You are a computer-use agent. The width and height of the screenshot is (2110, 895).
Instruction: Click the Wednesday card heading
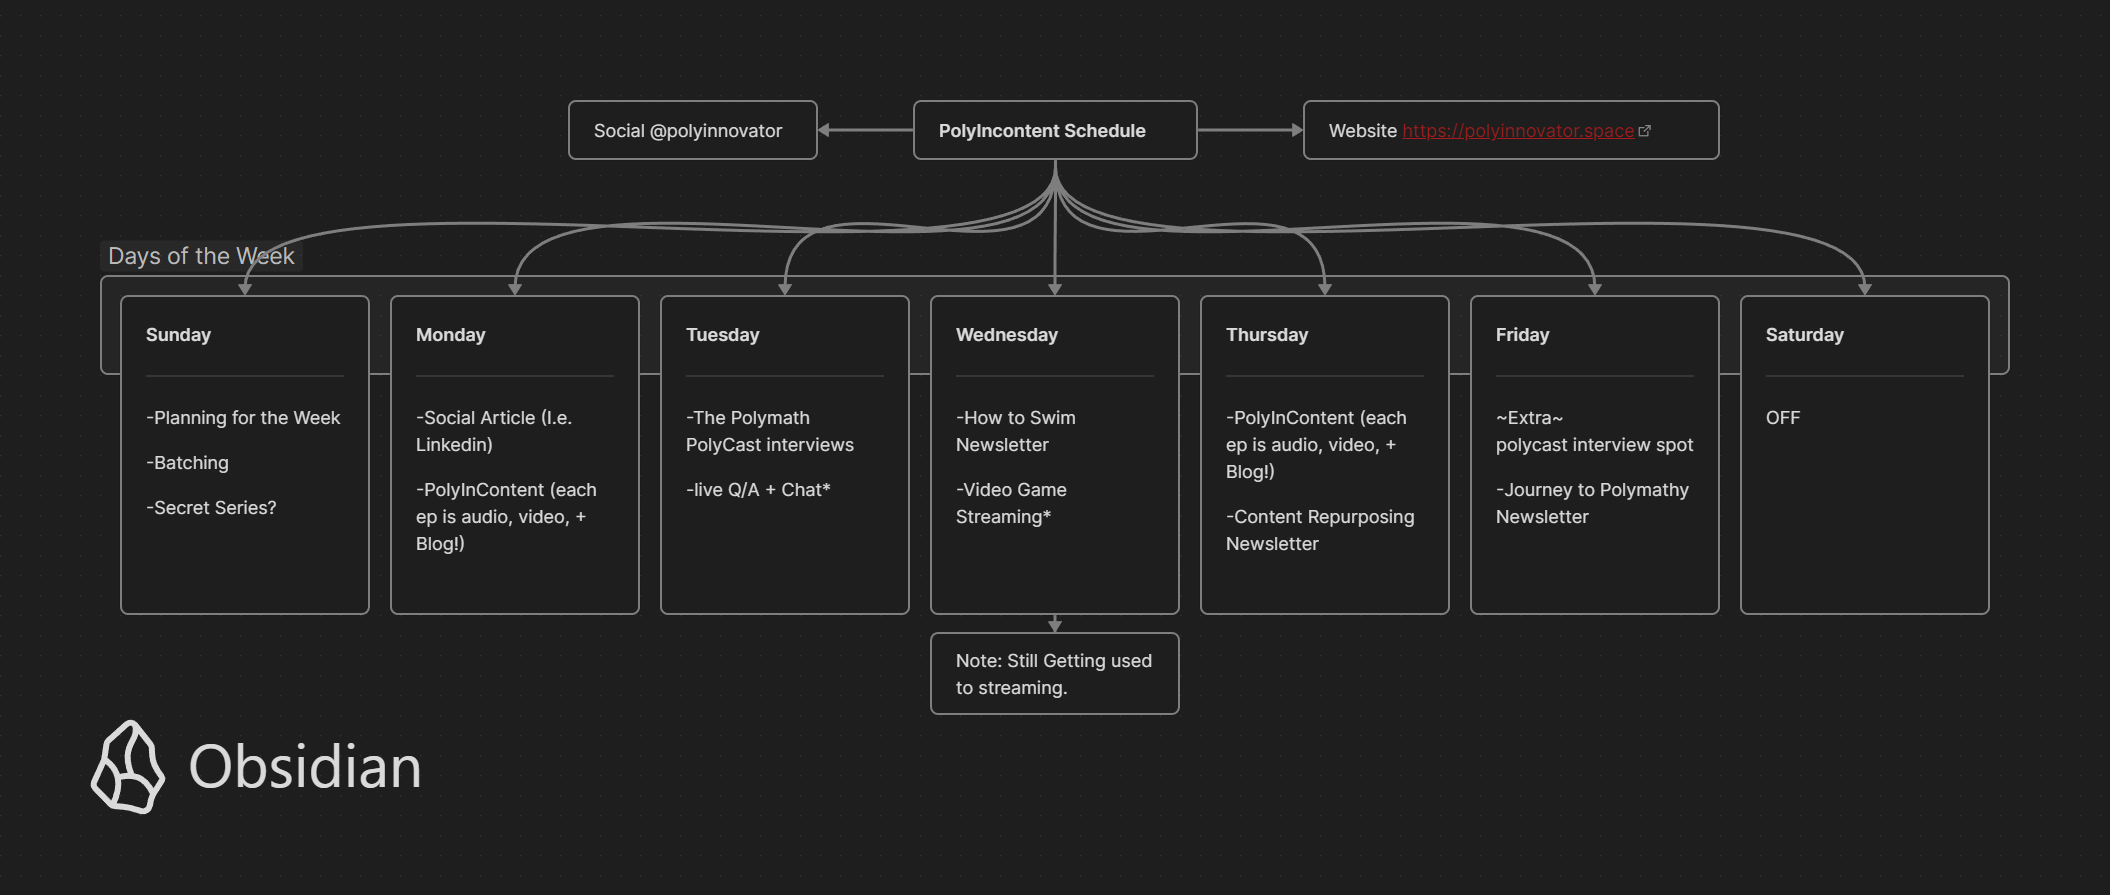click(1006, 335)
